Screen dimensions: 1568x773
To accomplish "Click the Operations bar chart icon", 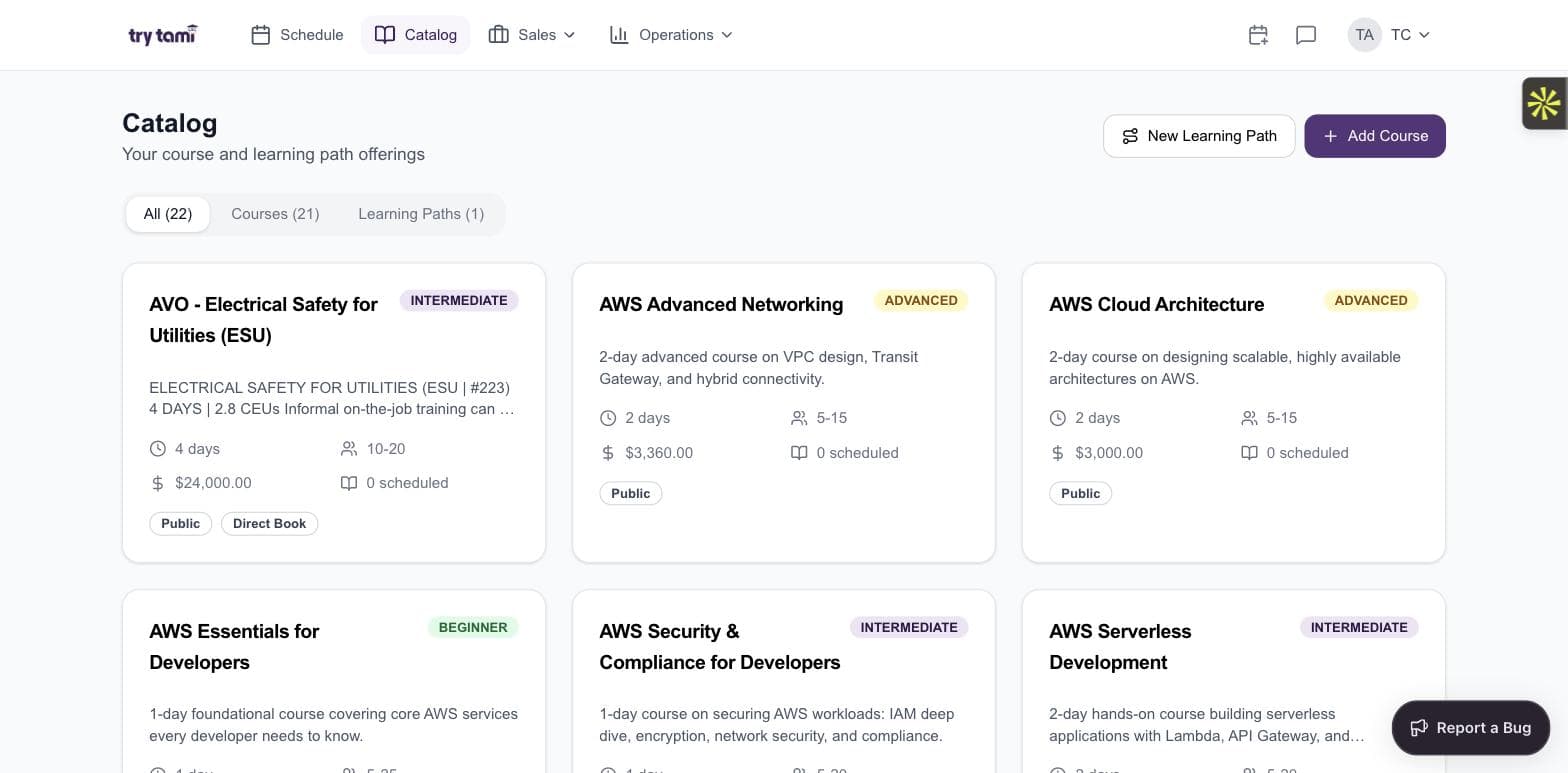I will tap(619, 35).
